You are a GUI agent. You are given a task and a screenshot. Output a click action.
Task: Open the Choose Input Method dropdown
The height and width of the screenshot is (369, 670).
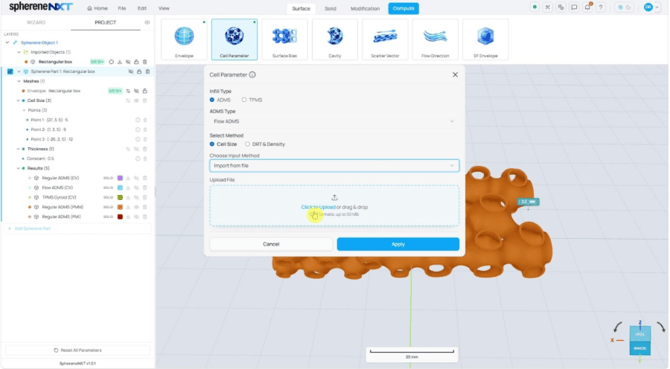click(x=334, y=166)
